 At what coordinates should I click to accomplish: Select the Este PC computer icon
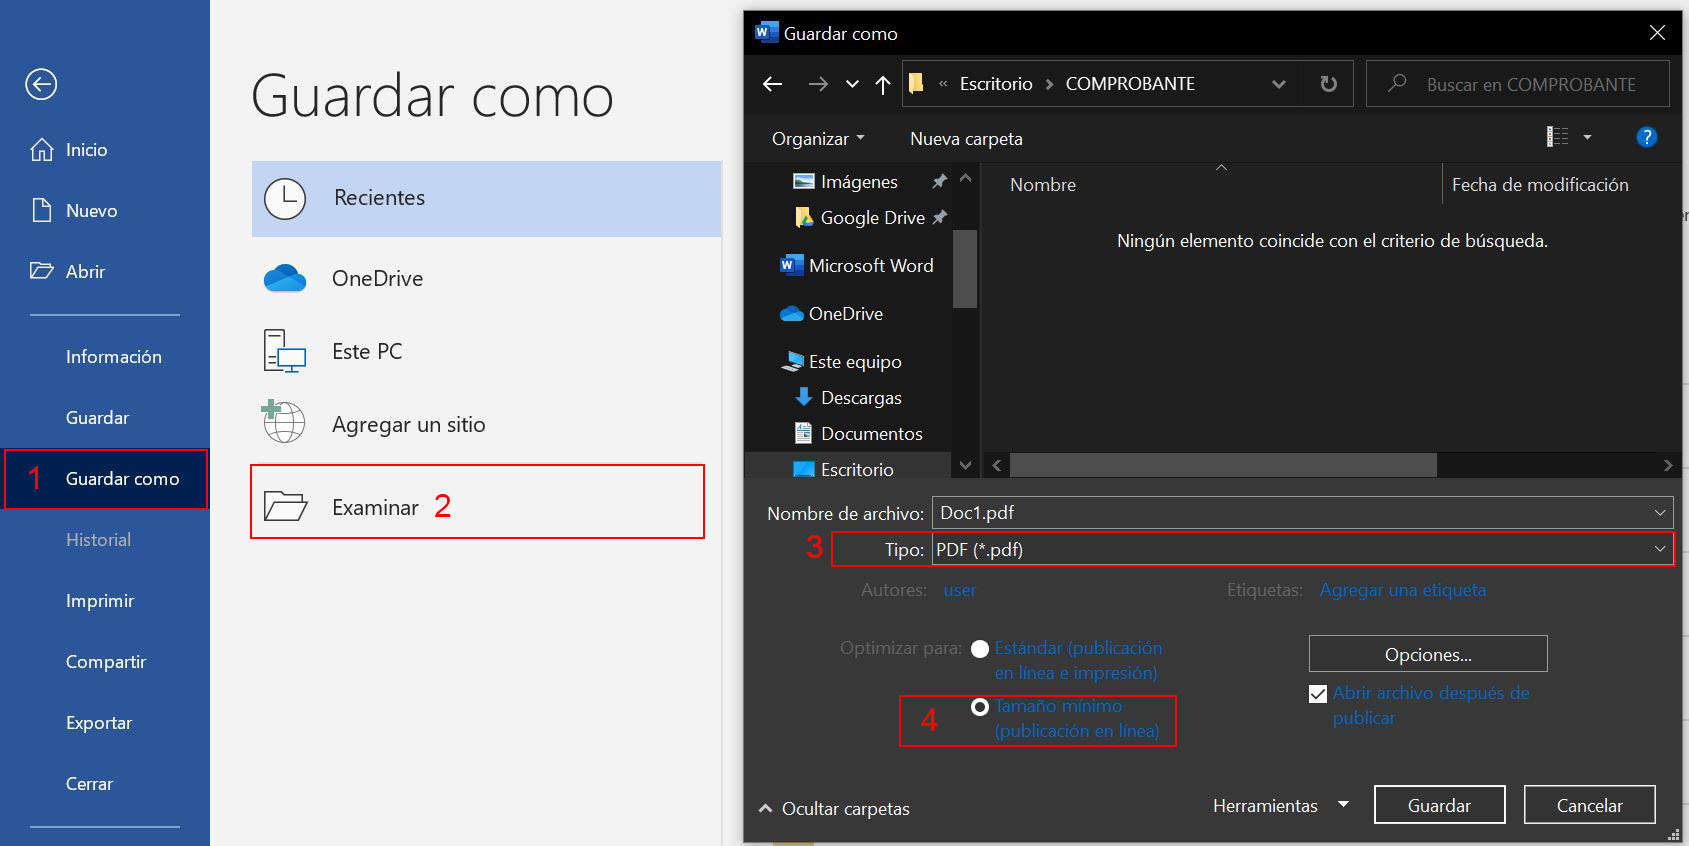[x=285, y=351]
